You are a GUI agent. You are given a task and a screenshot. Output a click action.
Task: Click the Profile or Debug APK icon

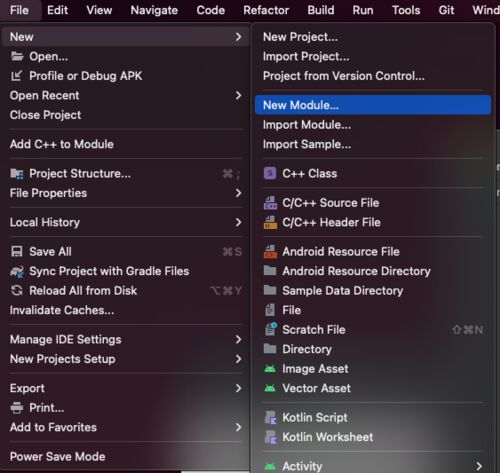[16, 76]
